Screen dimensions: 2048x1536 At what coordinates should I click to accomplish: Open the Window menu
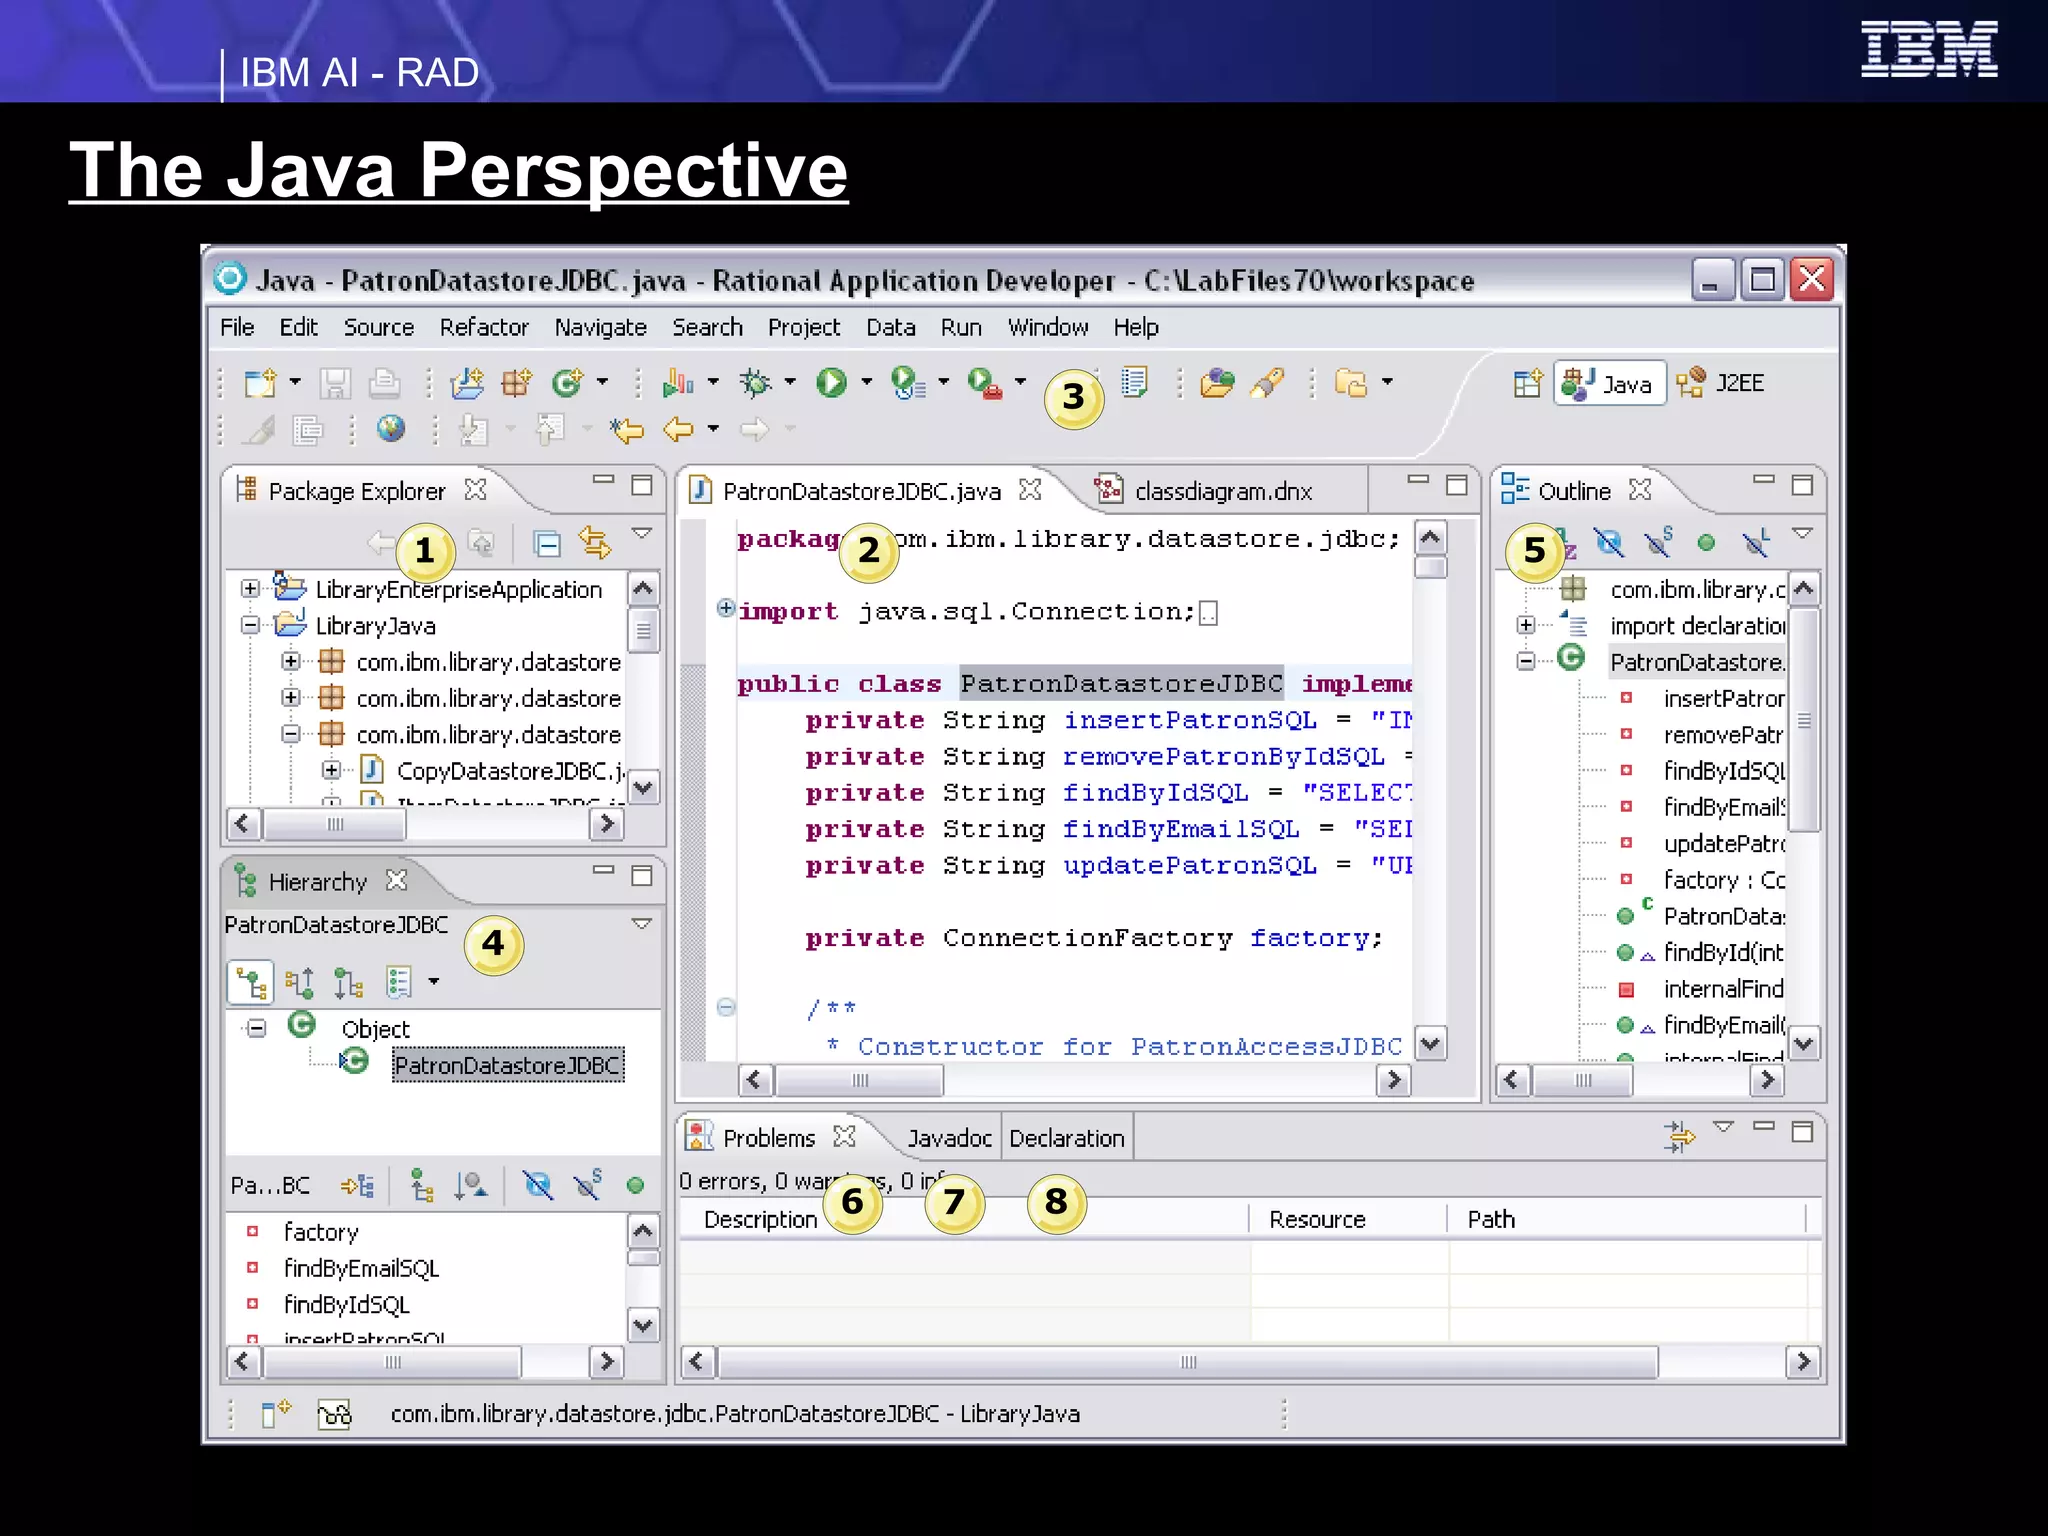click(1048, 327)
